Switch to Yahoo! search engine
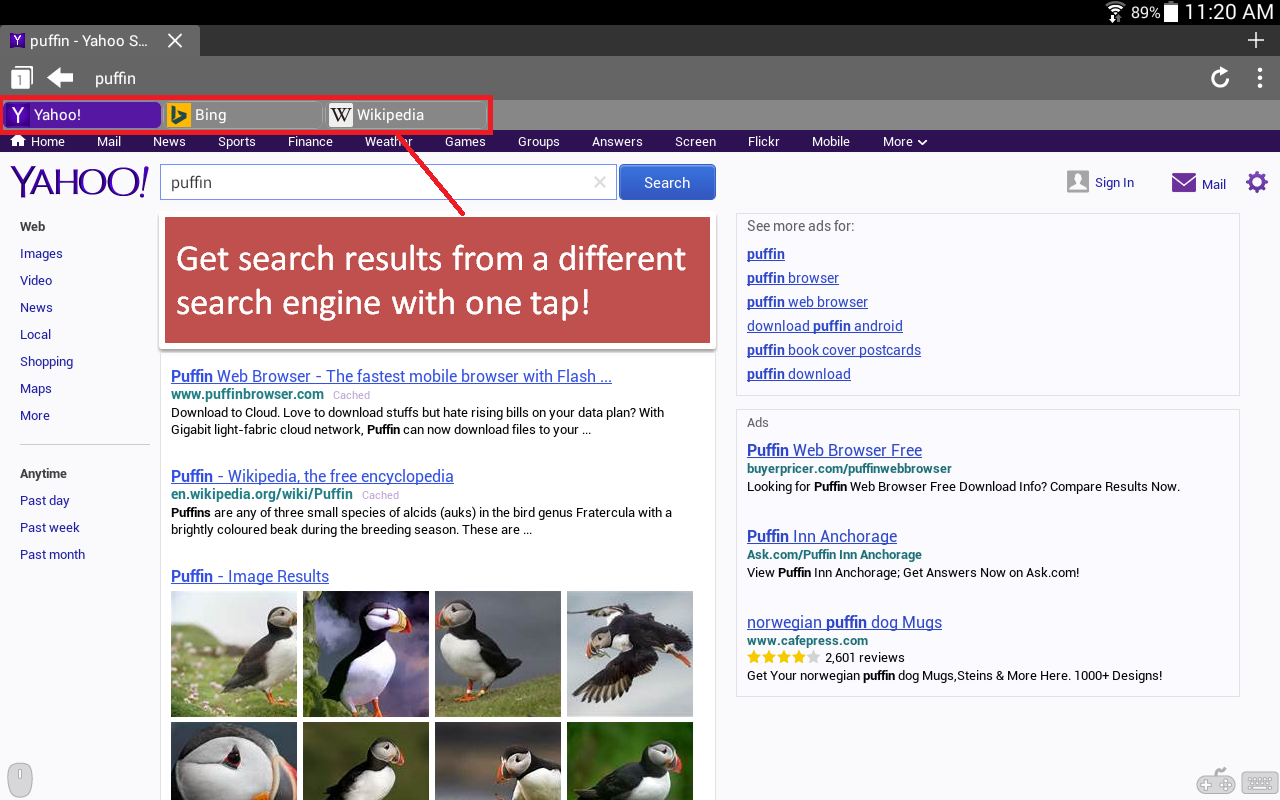1280x800 pixels. 83,115
